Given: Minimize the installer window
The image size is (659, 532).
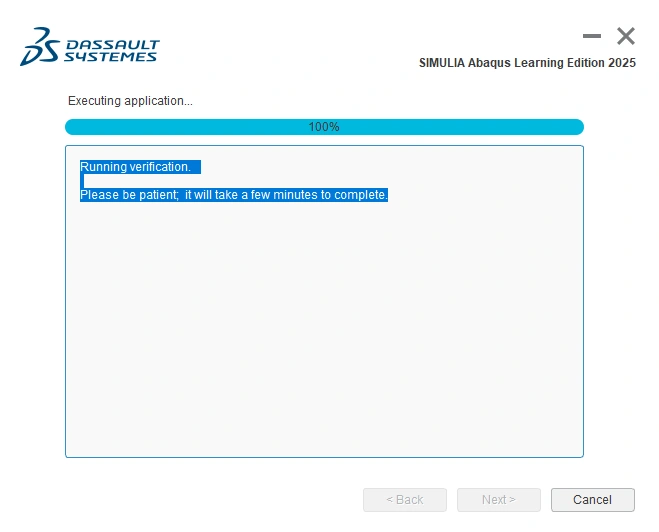Looking at the screenshot, I should point(592,36).
